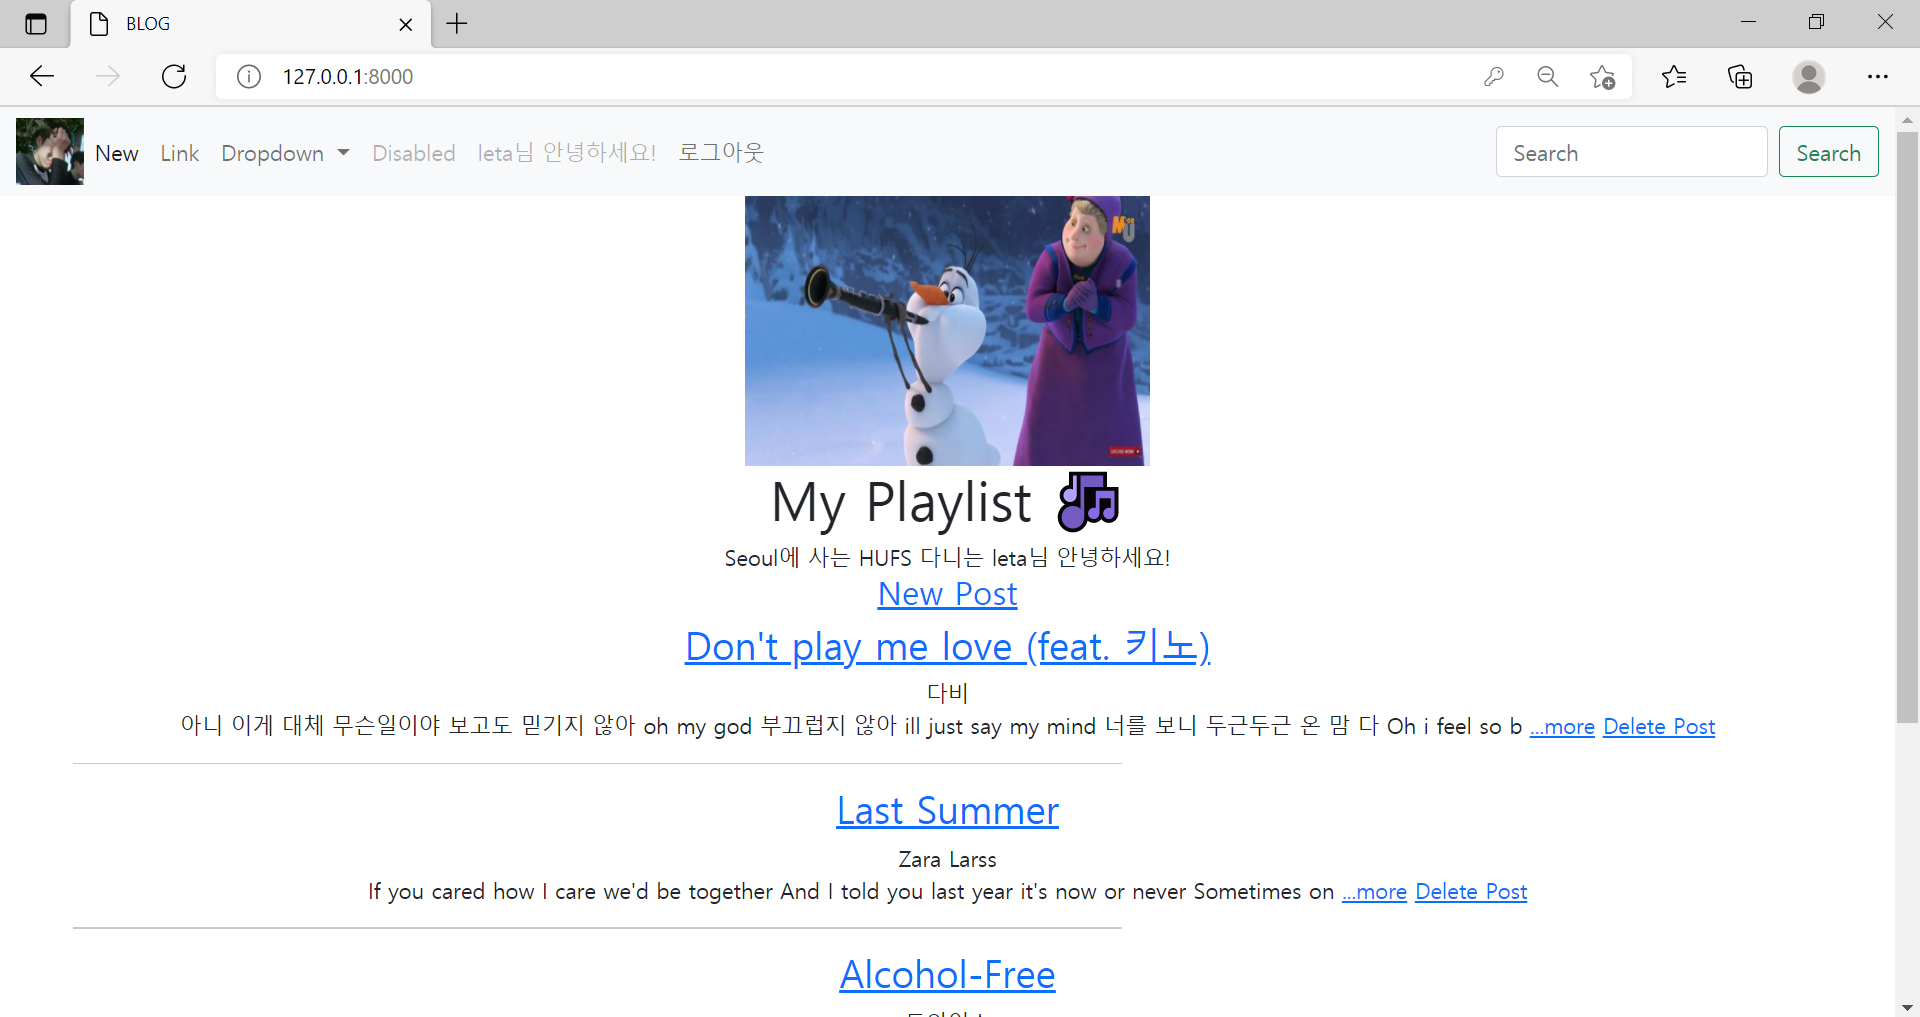The image size is (1920, 1017).
Task: Open saved passwords key icon
Action: (x=1494, y=76)
